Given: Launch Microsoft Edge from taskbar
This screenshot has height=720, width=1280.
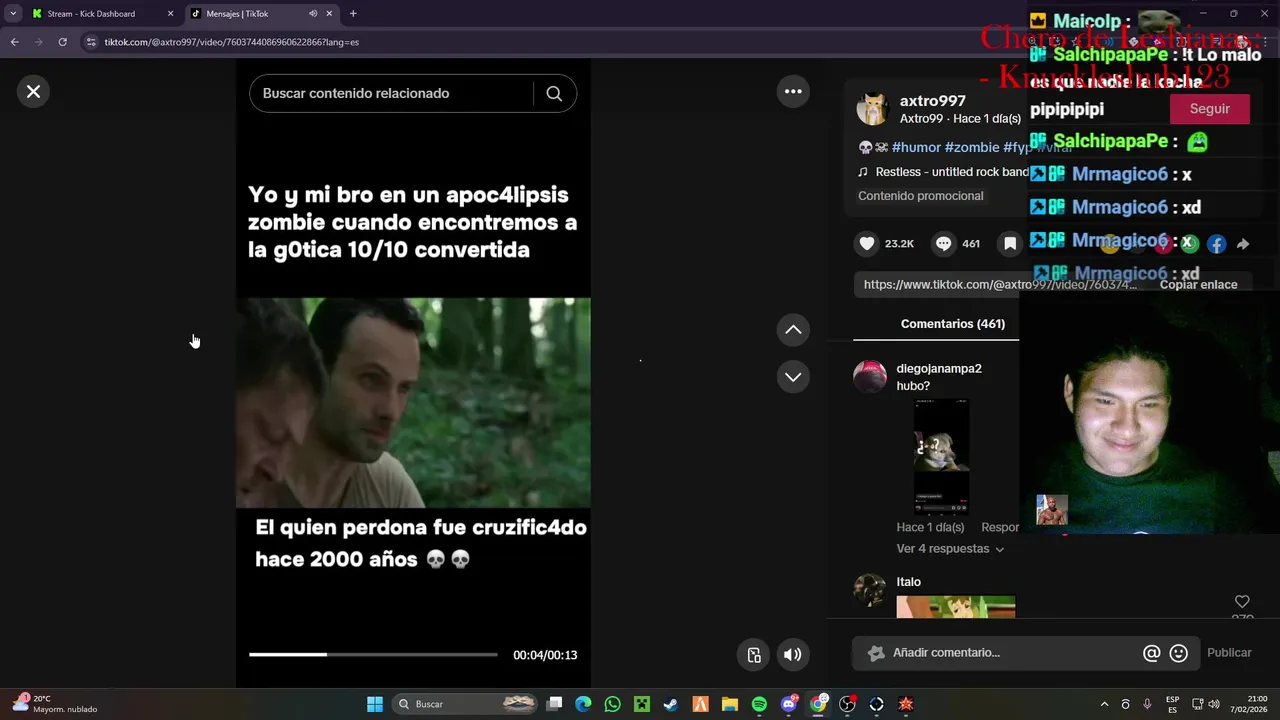Looking at the screenshot, I should tap(583, 704).
